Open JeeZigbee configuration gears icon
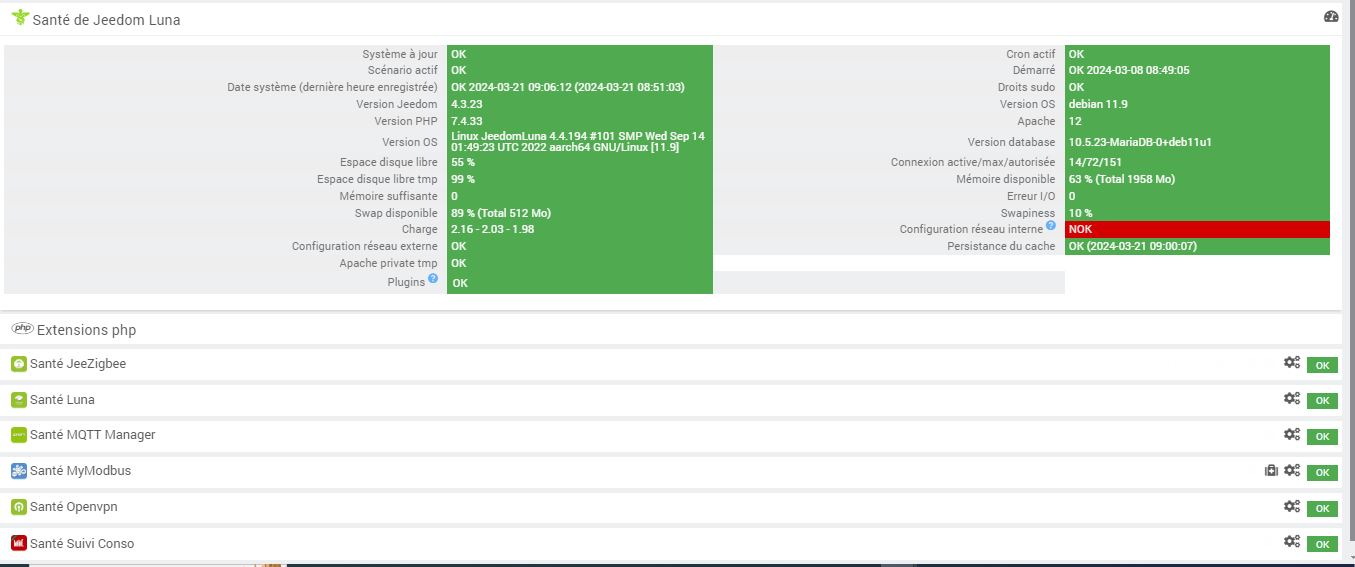Screen dimensions: 1355x567 [1292, 363]
